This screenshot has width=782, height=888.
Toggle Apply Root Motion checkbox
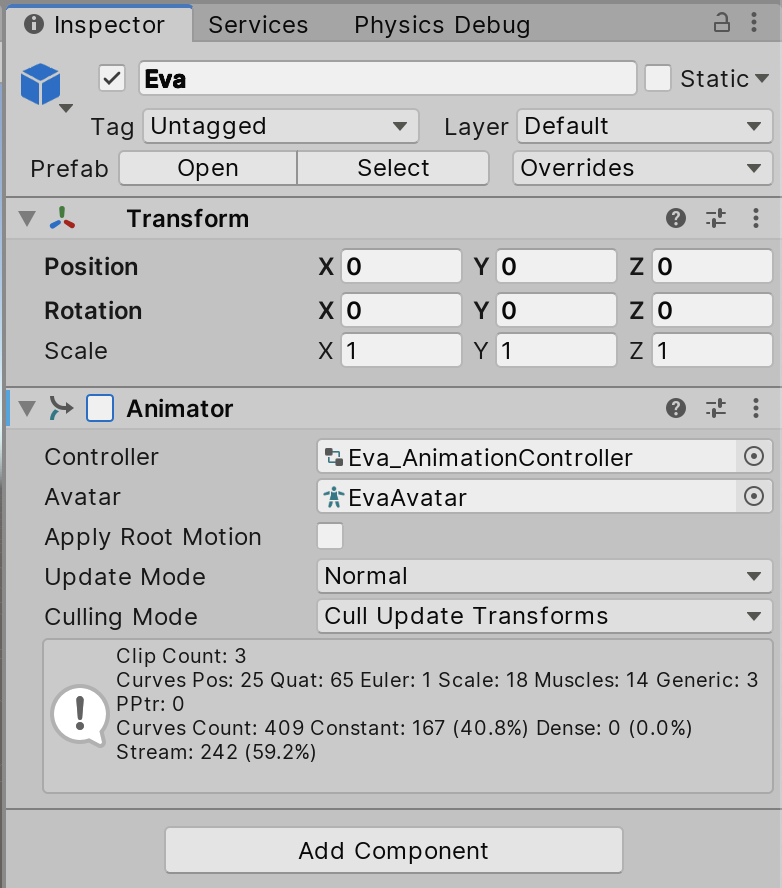click(x=330, y=537)
